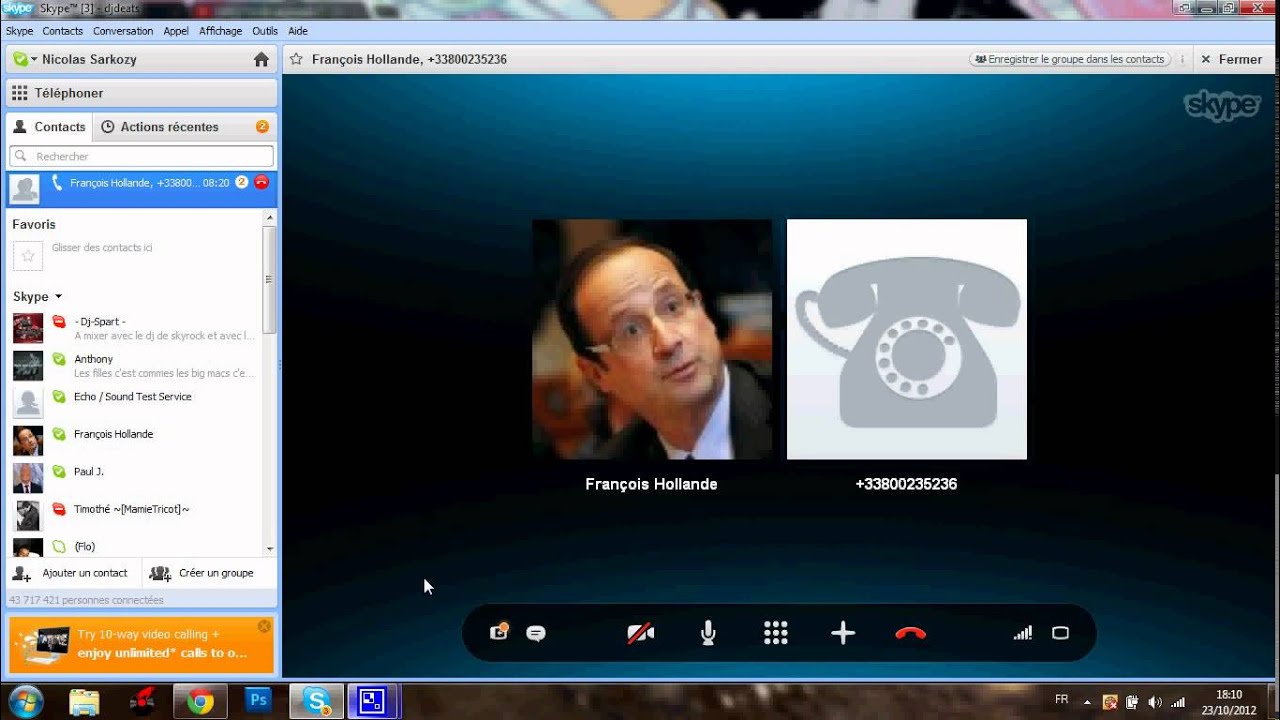The width and height of the screenshot is (1280, 720).
Task: Open the Téléphoner dial panel
Action: (141, 93)
